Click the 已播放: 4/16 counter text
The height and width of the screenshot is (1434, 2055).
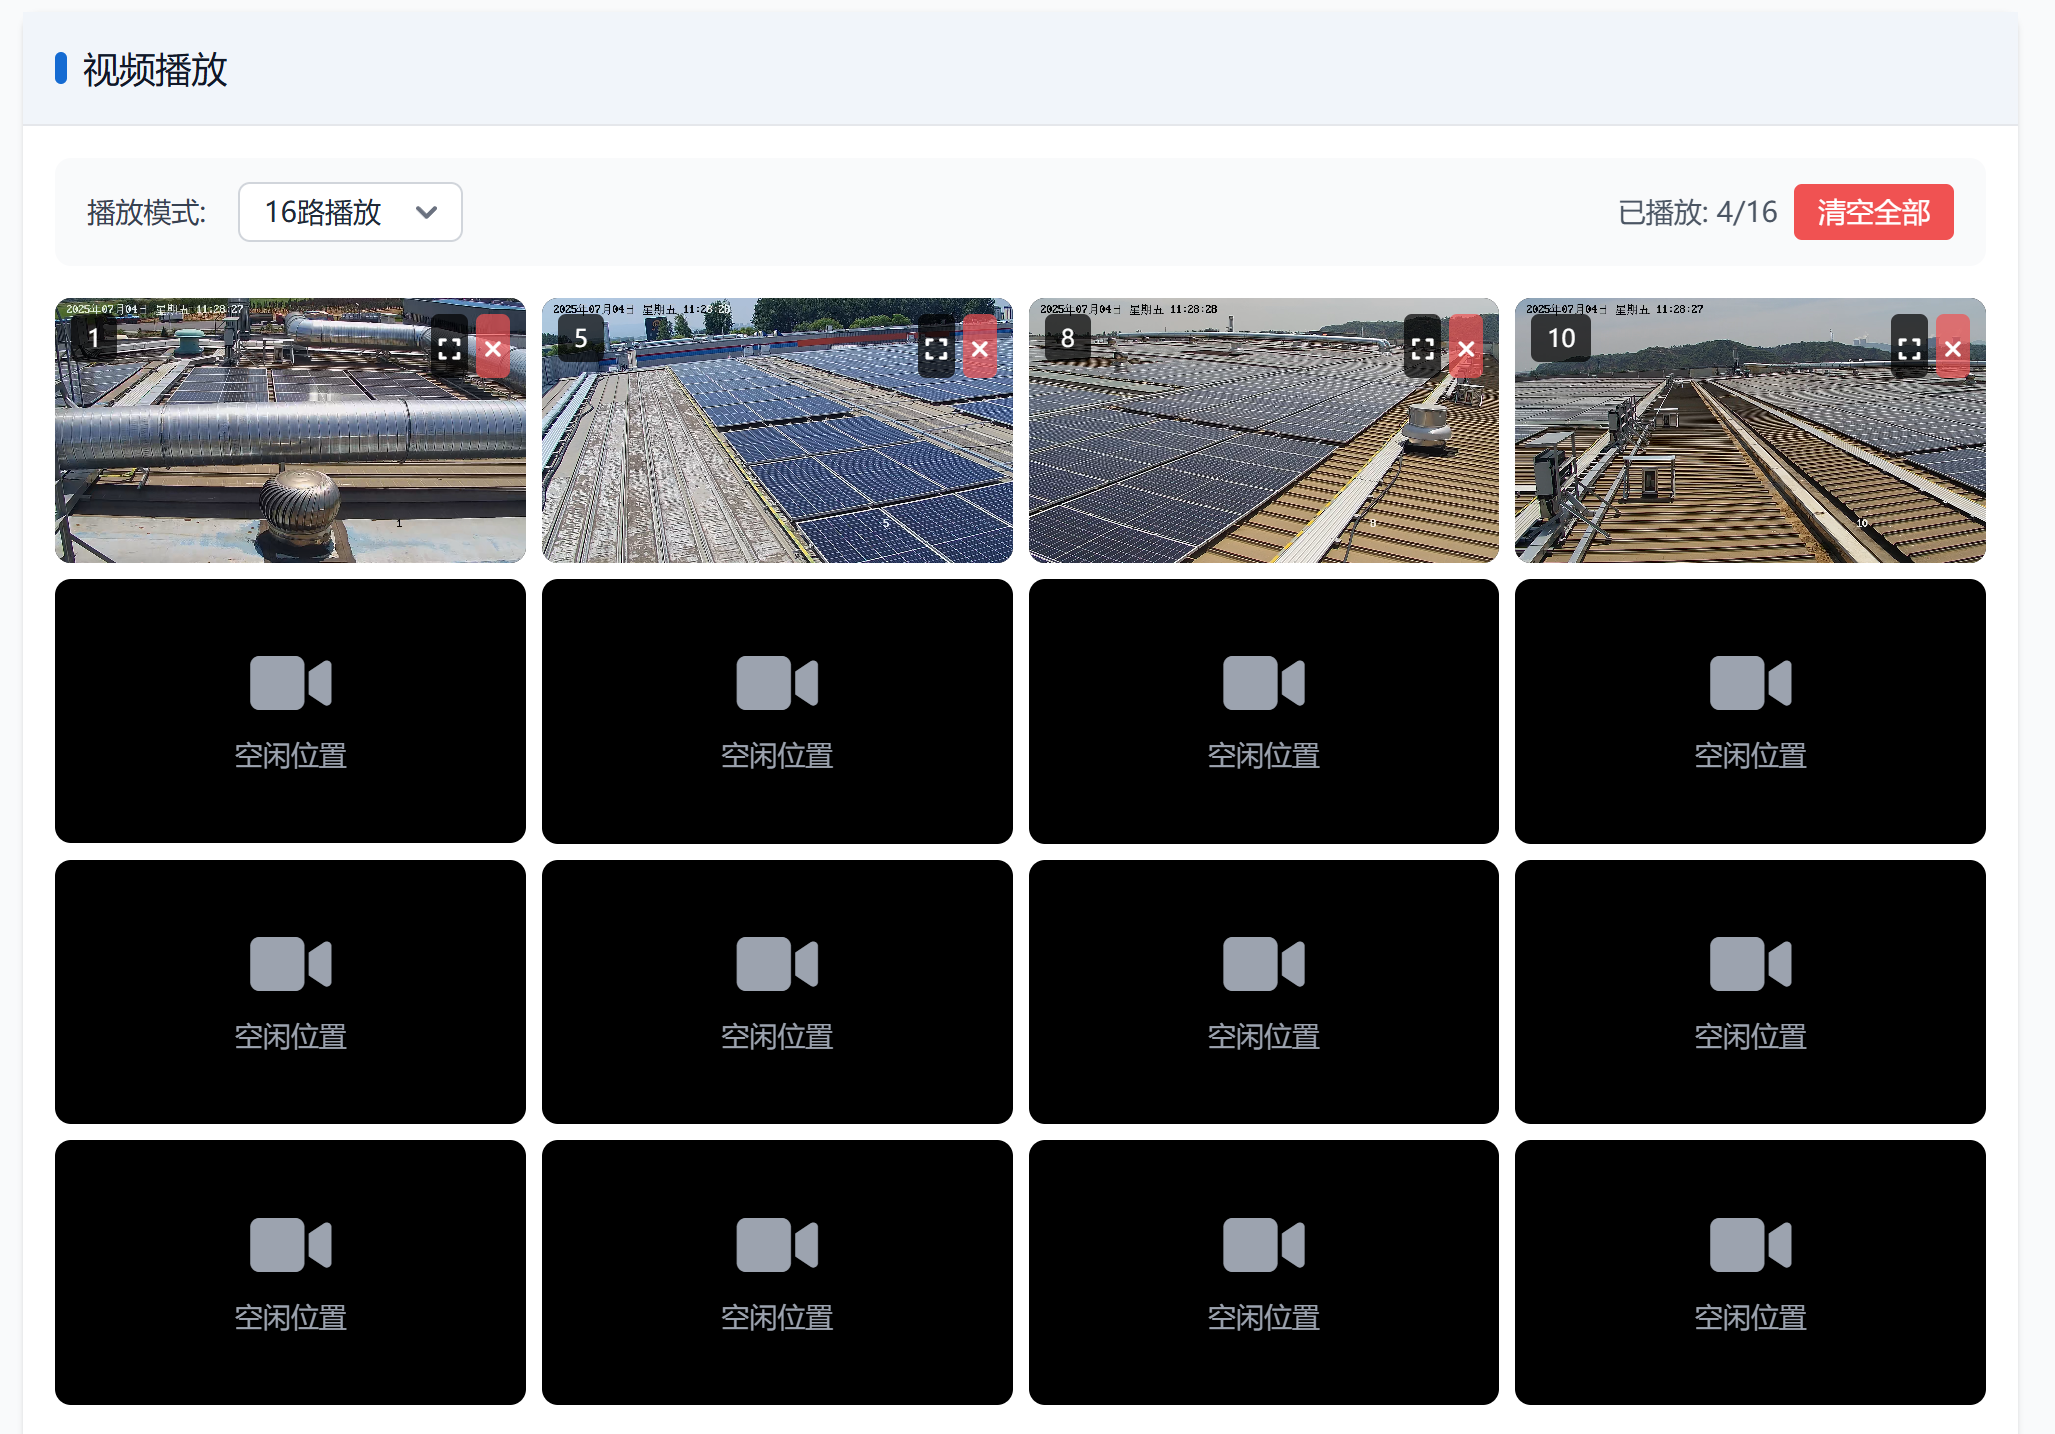(1697, 212)
